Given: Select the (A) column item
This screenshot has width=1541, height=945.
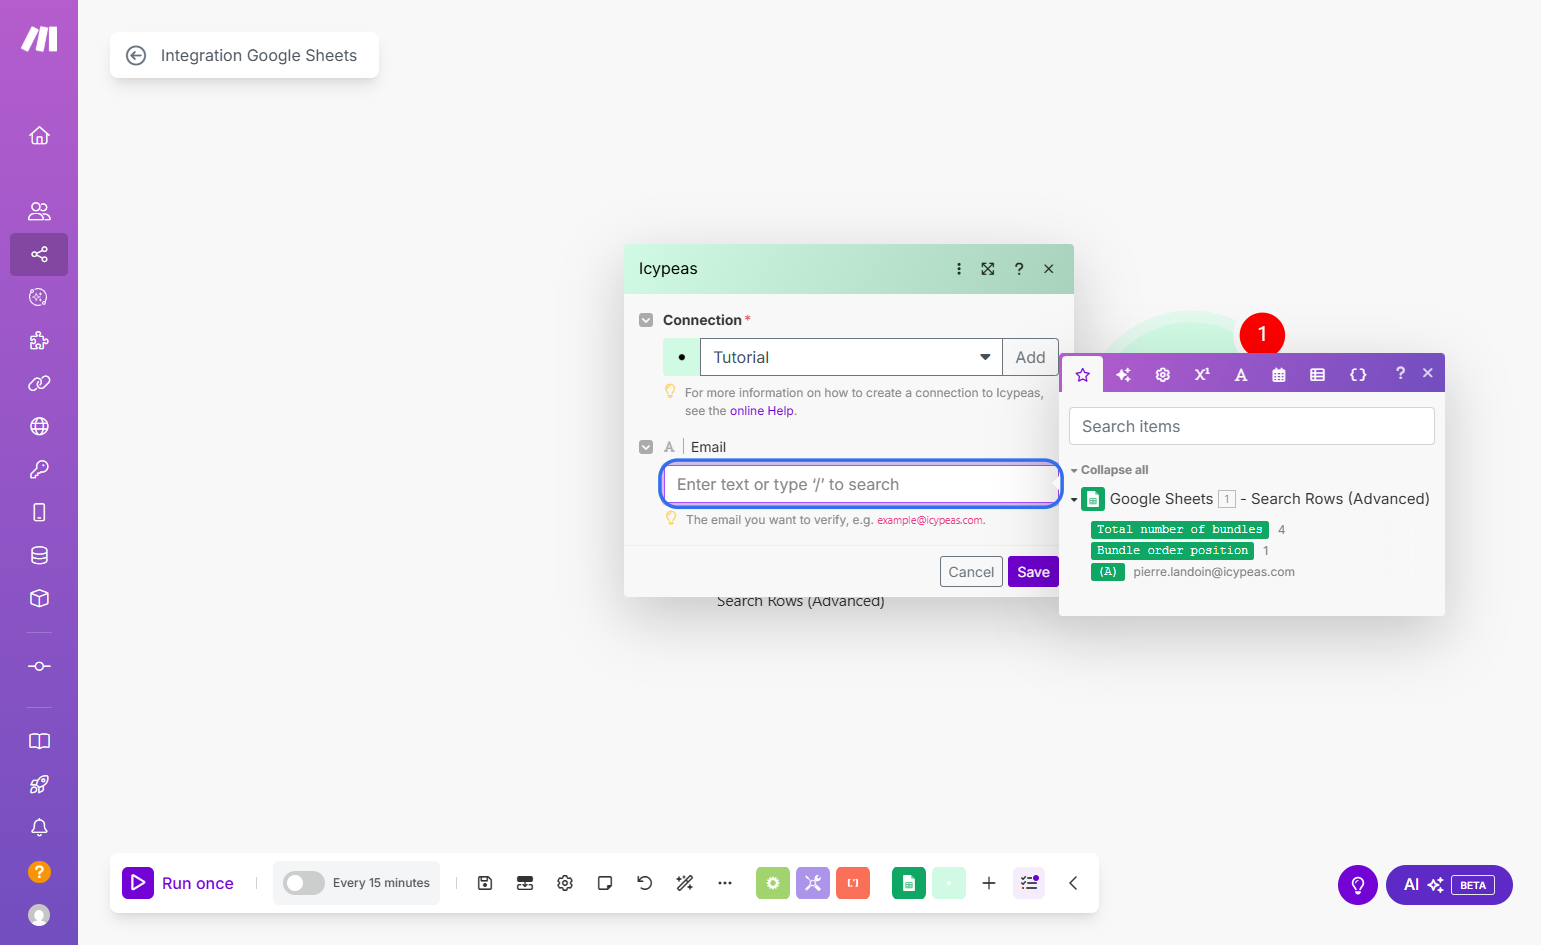Looking at the screenshot, I should [1108, 572].
